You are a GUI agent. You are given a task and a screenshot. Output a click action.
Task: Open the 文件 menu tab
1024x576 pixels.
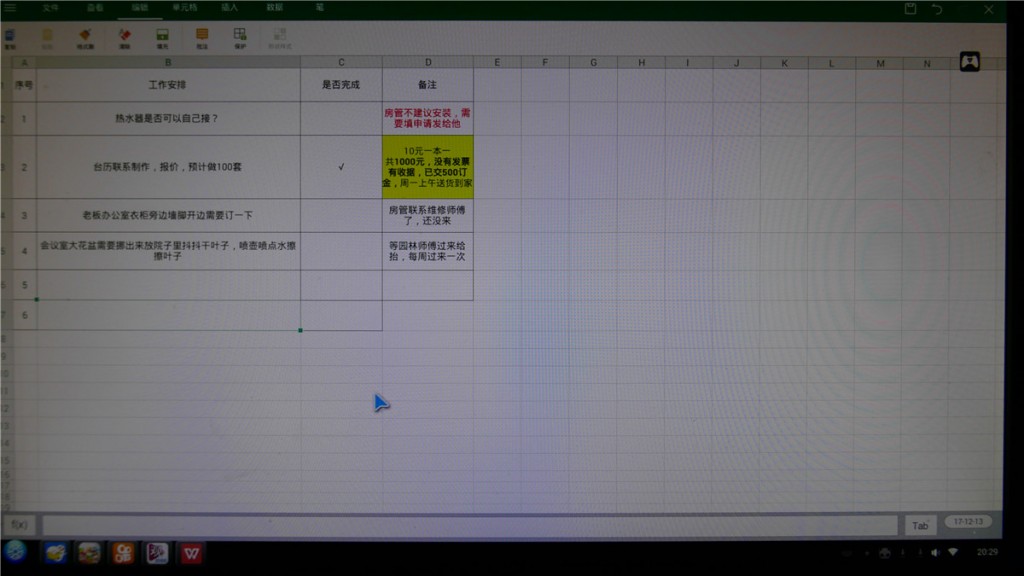click(x=50, y=8)
